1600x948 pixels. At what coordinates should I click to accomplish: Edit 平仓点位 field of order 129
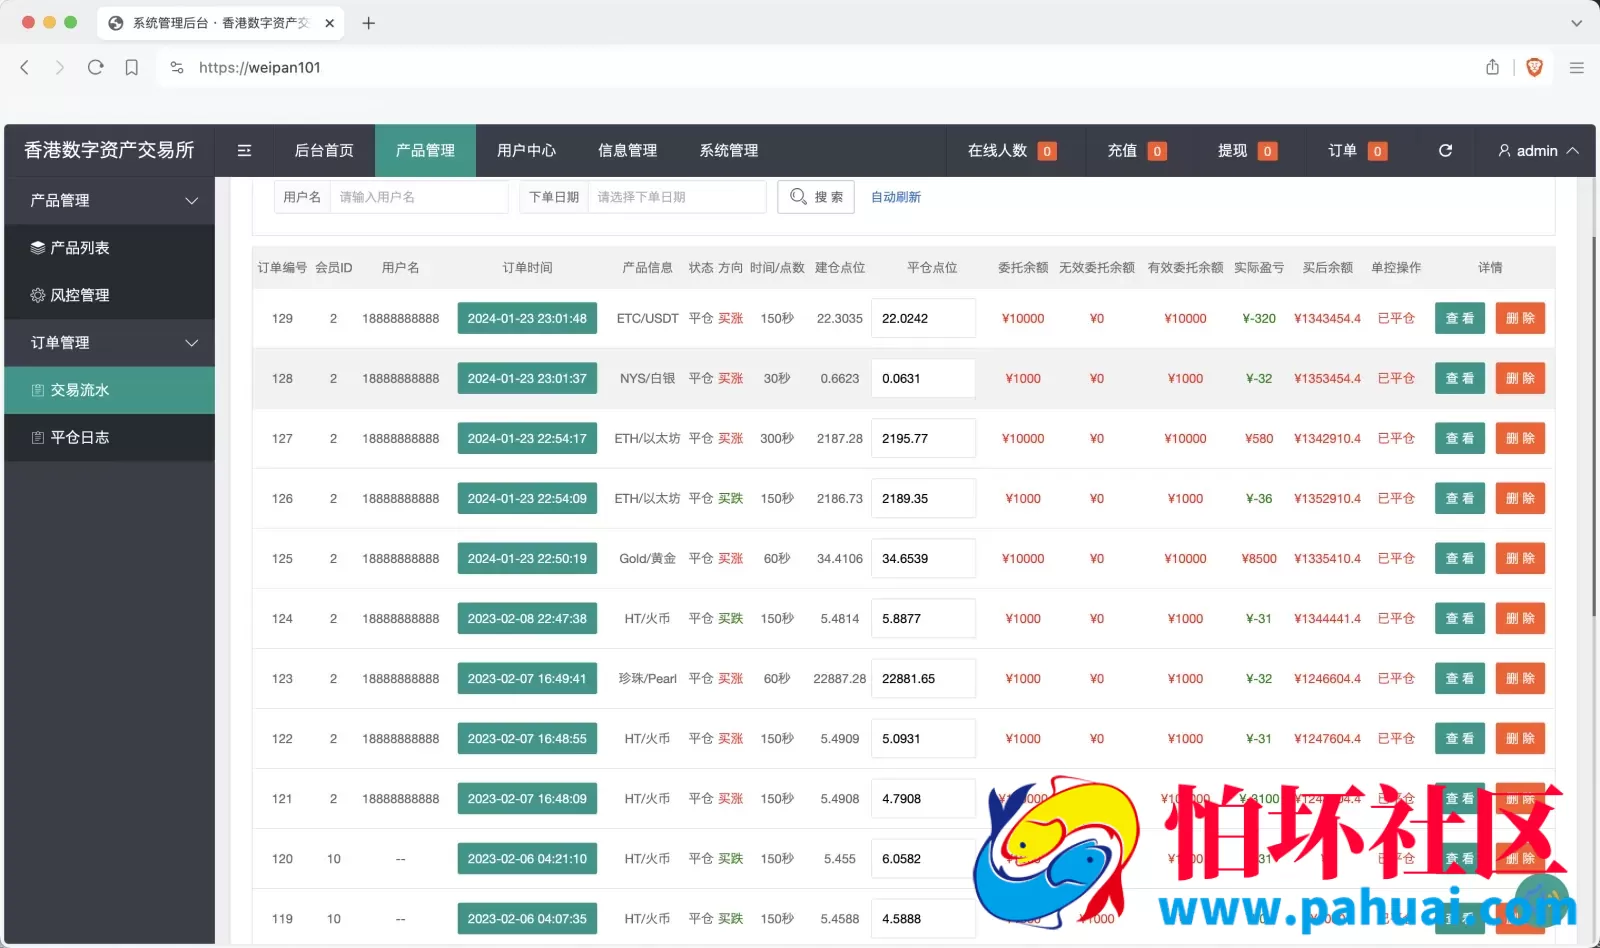coord(923,318)
